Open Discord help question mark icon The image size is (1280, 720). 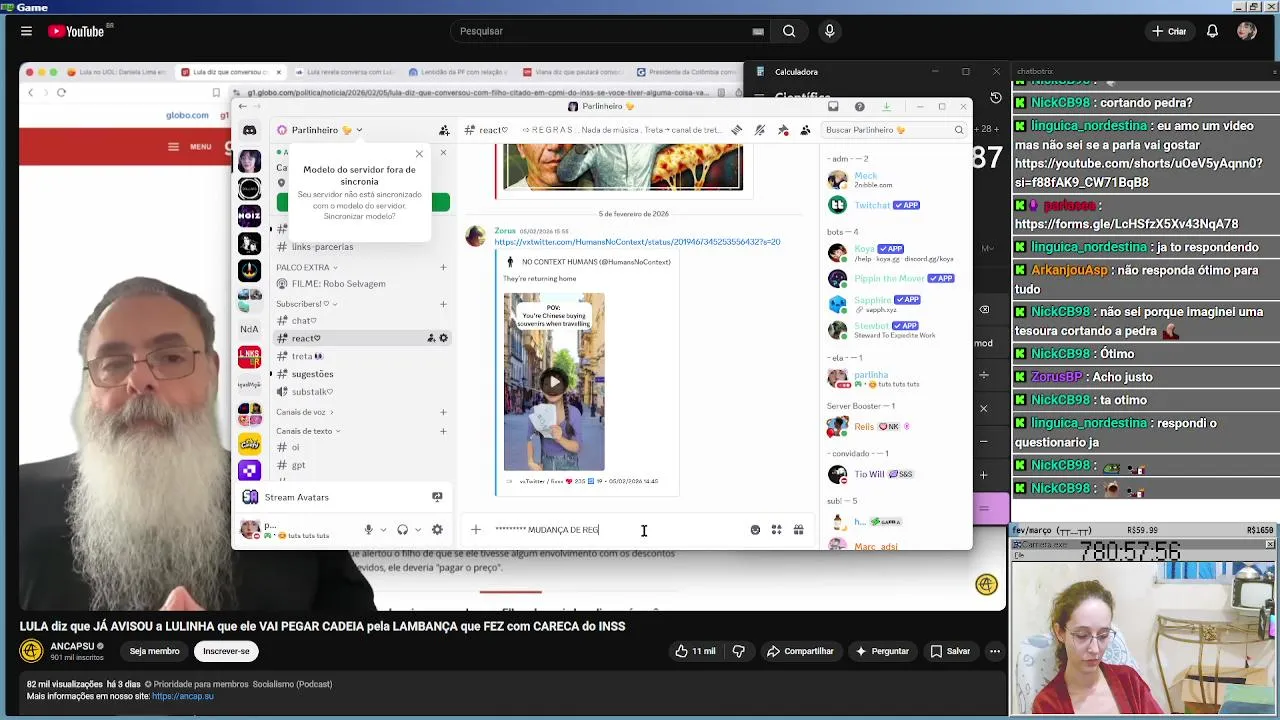click(859, 106)
